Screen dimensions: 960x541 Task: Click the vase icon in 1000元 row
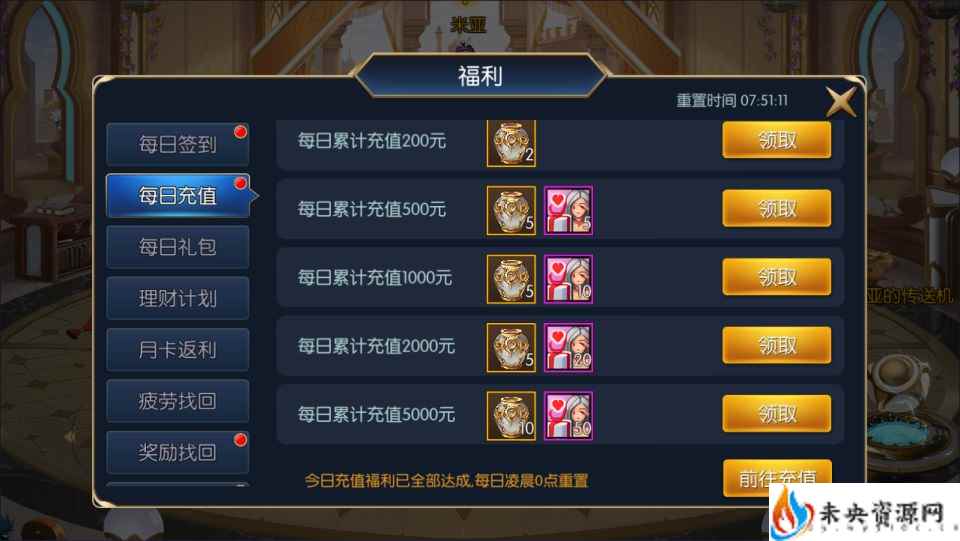tap(511, 279)
